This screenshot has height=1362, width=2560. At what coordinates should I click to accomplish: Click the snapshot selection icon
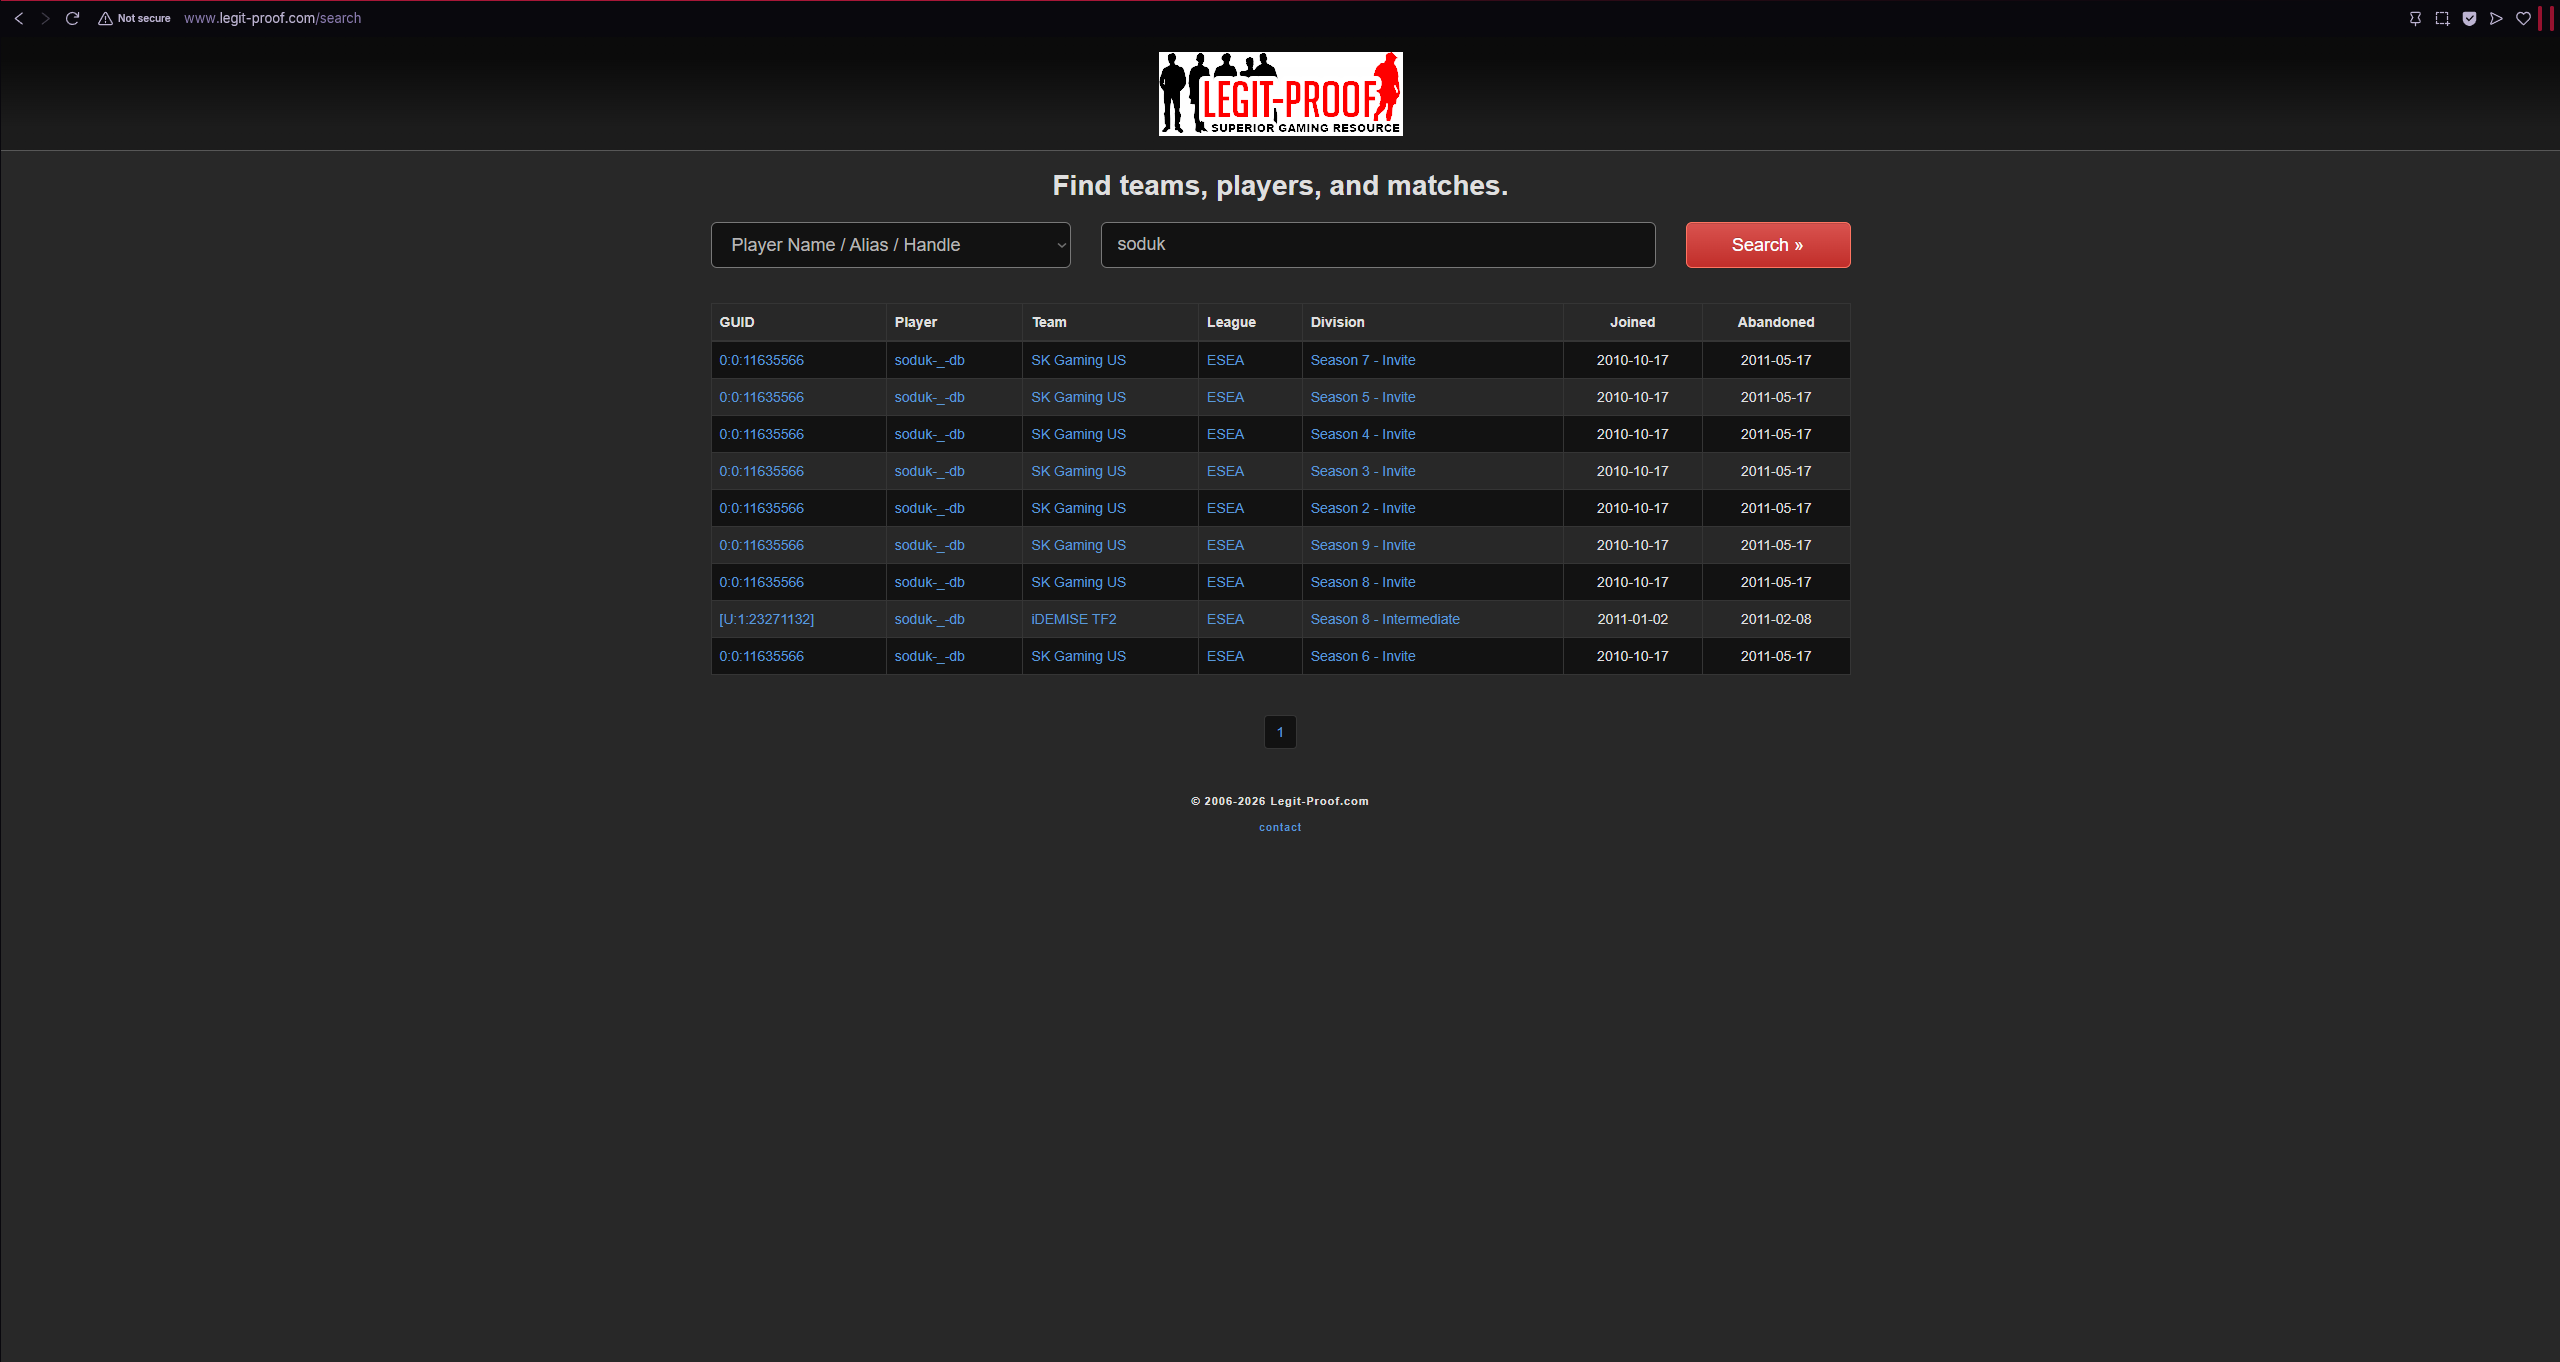pyautogui.click(x=2442, y=18)
